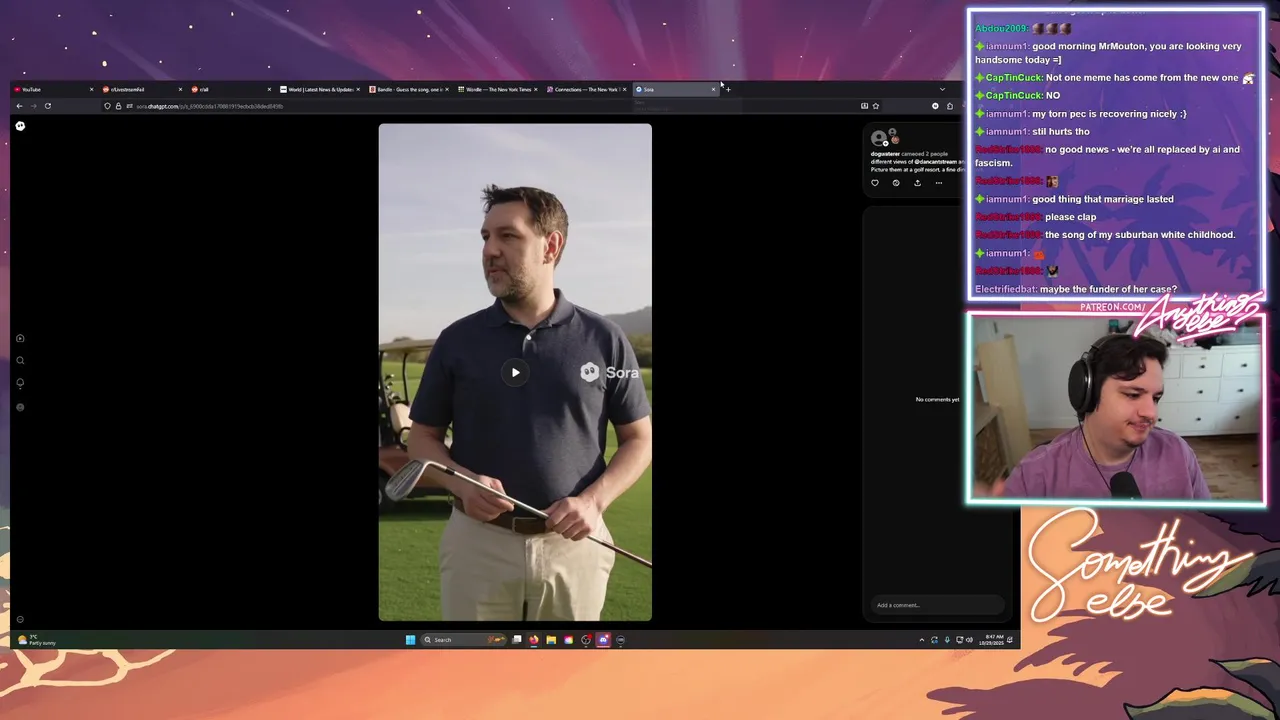Open File Explorer from the taskbar
This screenshot has height=720, width=1280.
[x=551, y=640]
